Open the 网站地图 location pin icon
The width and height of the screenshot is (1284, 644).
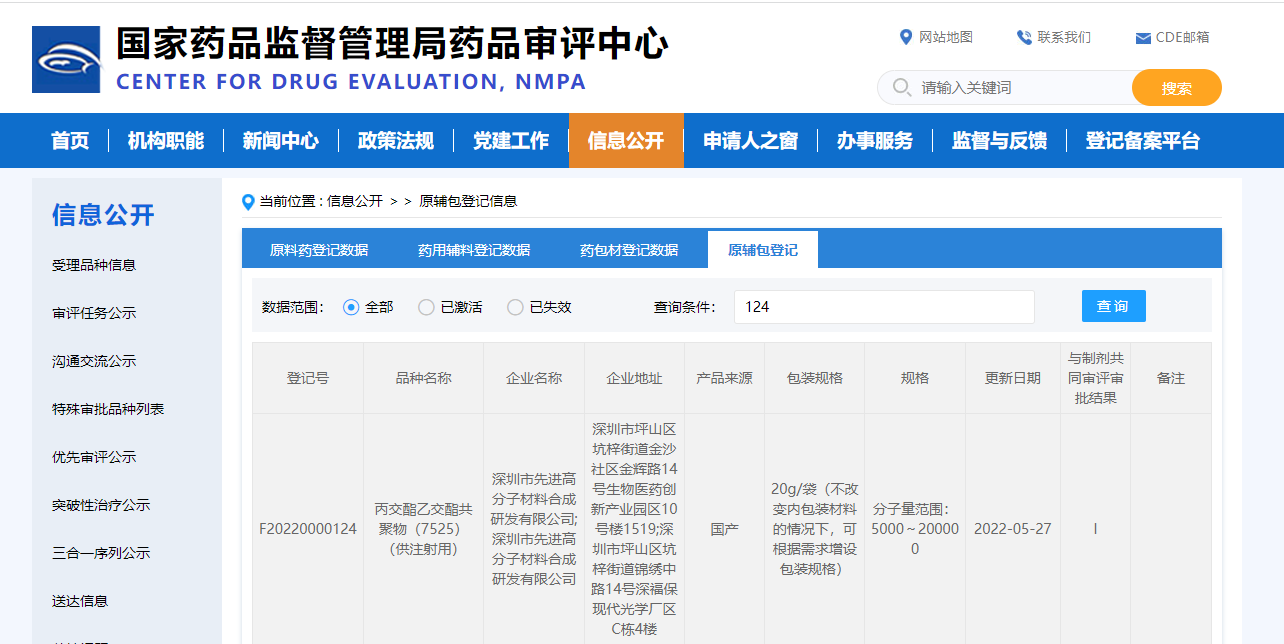(905, 37)
